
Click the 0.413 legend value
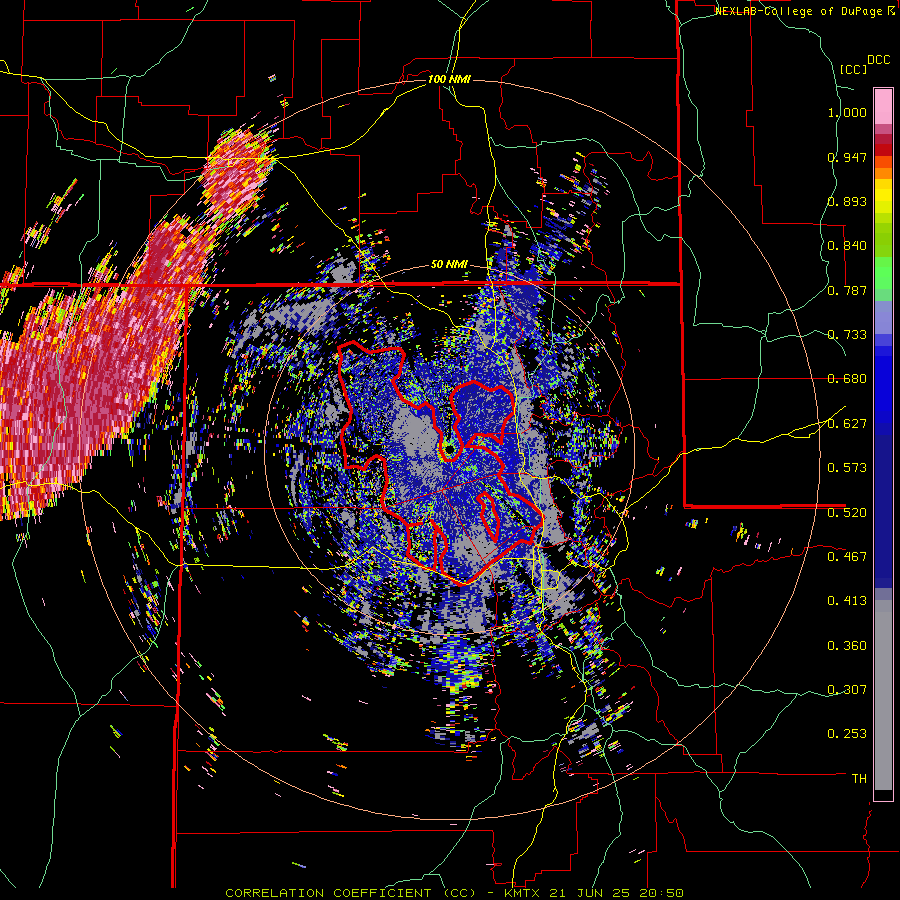847,601
